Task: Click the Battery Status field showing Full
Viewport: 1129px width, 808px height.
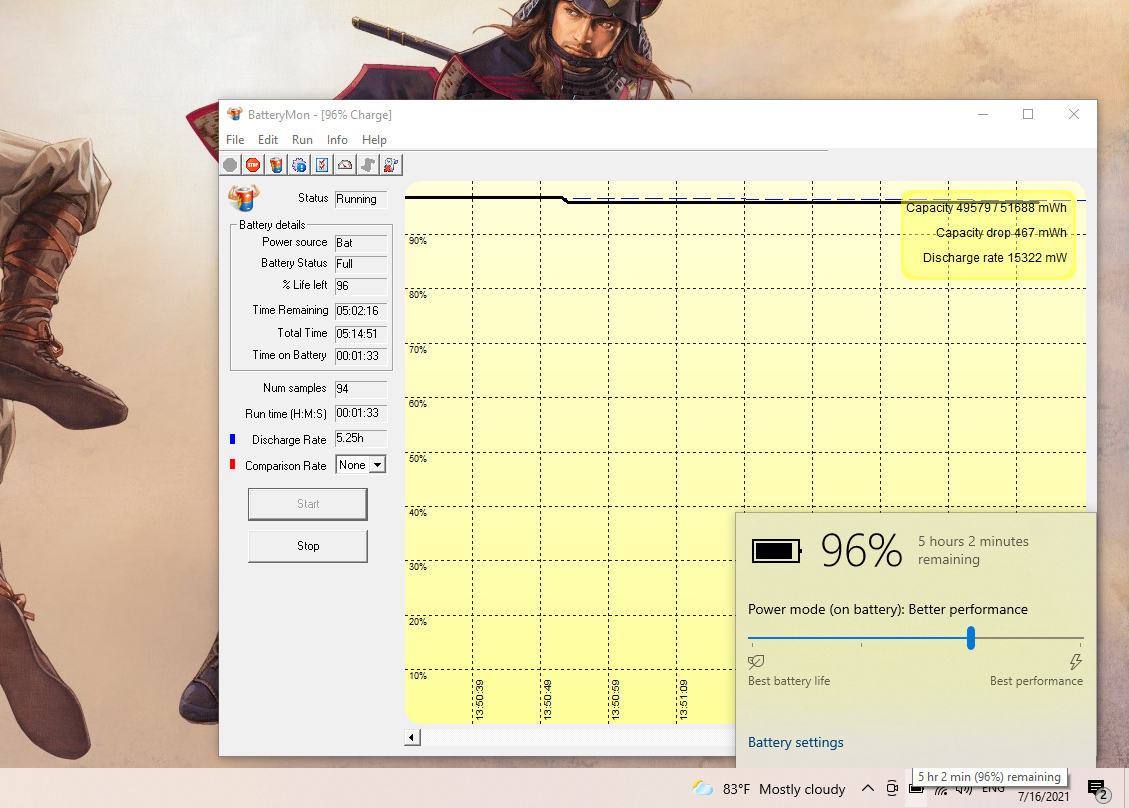Action: [x=361, y=264]
